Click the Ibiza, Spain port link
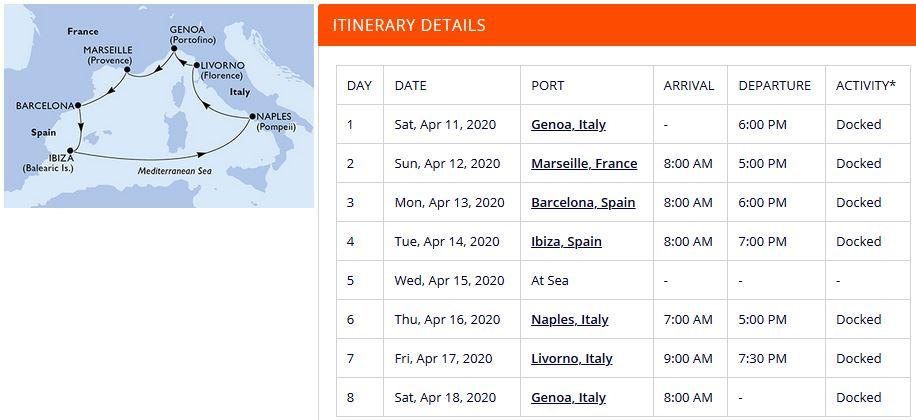The image size is (916, 420). (566, 242)
